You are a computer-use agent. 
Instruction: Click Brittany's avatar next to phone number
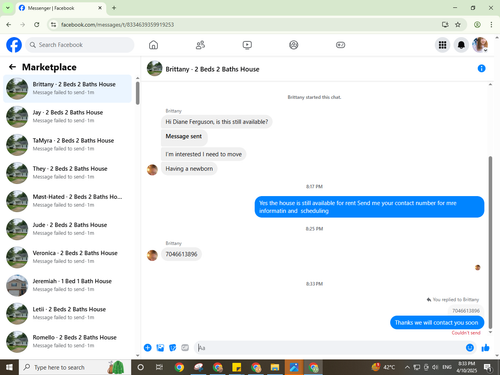(x=152, y=255)
